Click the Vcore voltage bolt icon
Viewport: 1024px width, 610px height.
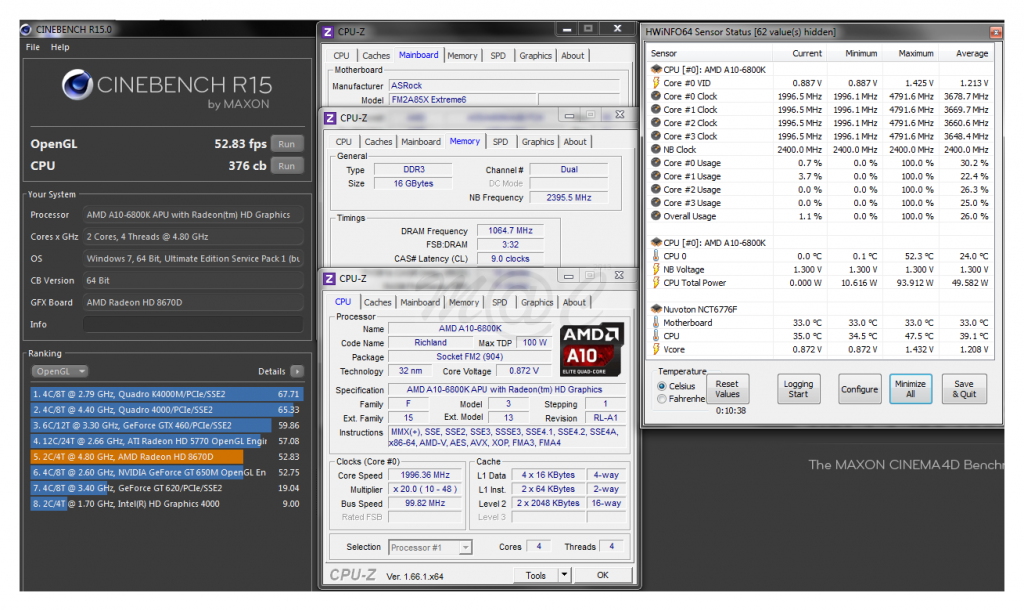coord(656,350)
